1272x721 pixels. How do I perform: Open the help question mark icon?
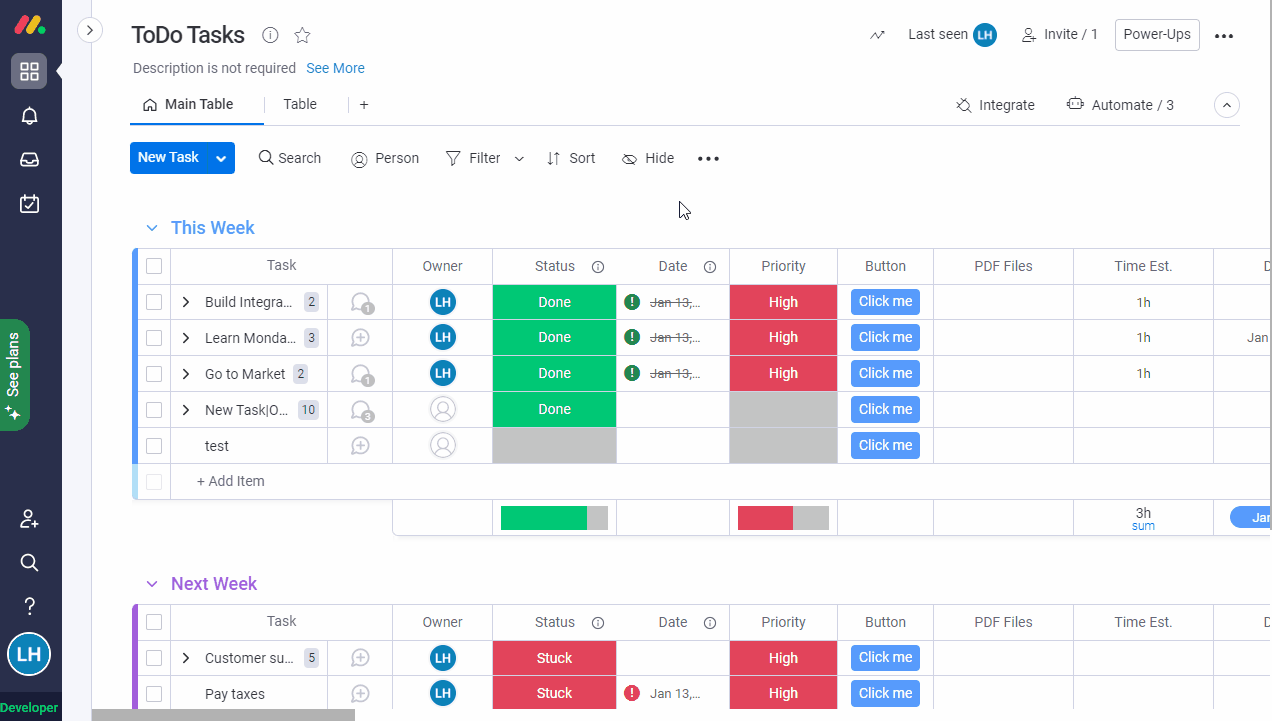(30, 606)
